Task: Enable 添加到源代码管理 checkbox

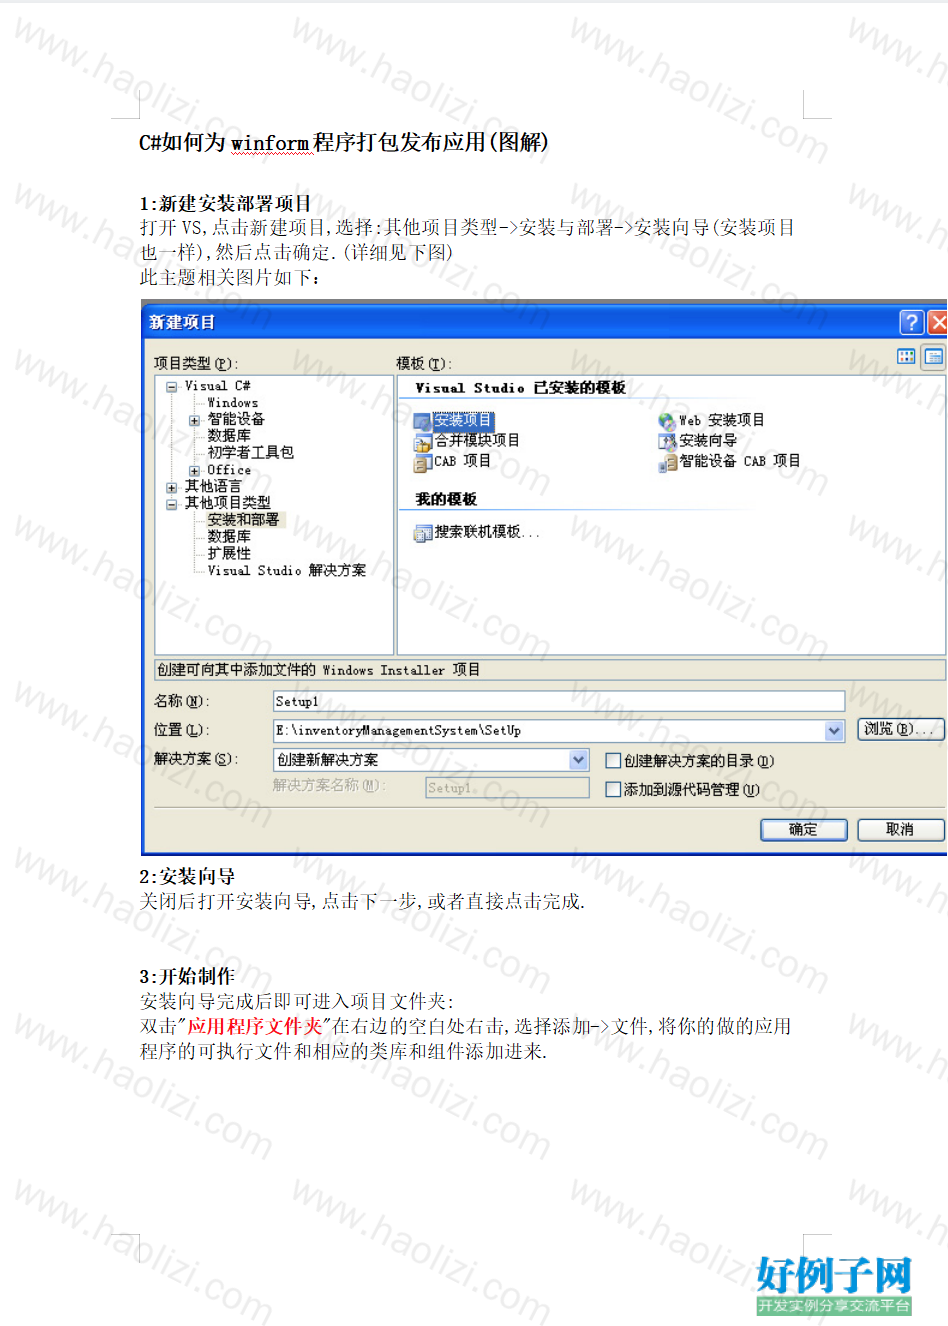Action: pos(613,789)
